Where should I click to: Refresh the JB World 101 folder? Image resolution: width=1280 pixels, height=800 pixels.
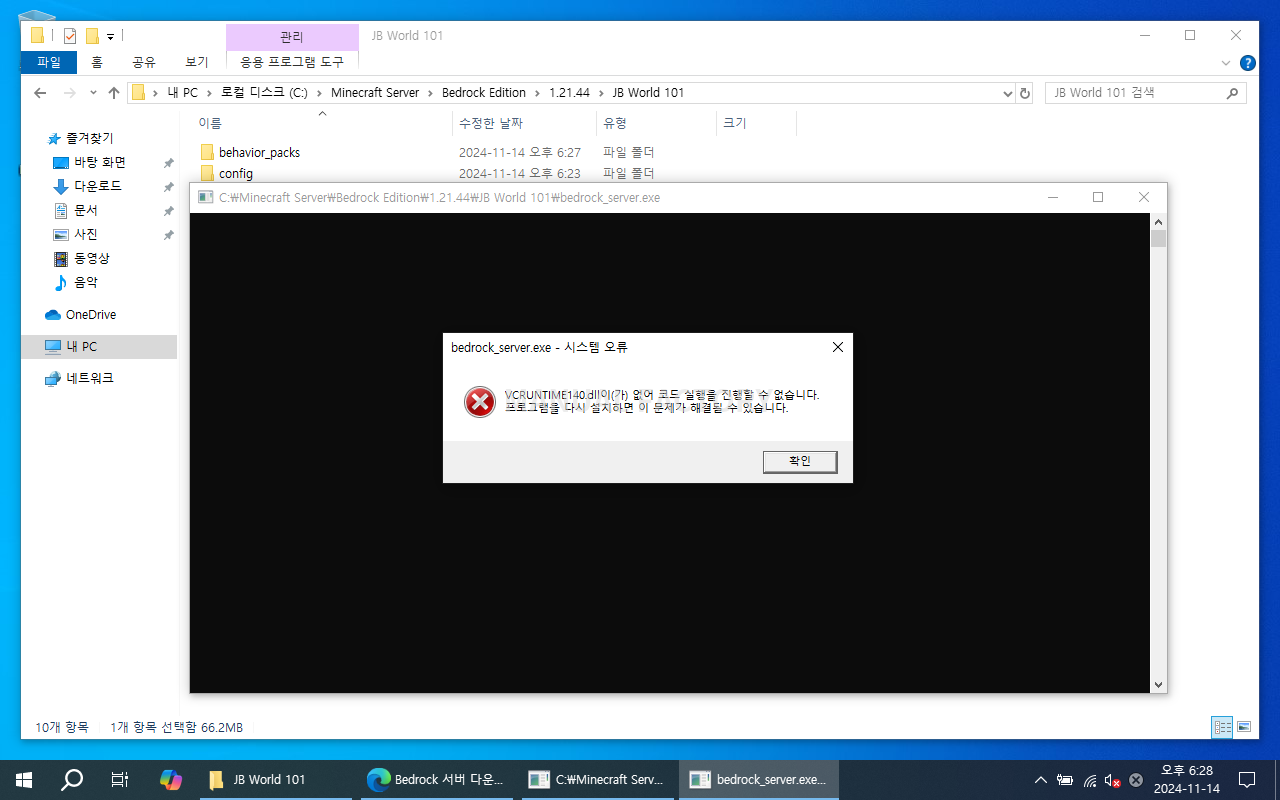[1024, 93]
